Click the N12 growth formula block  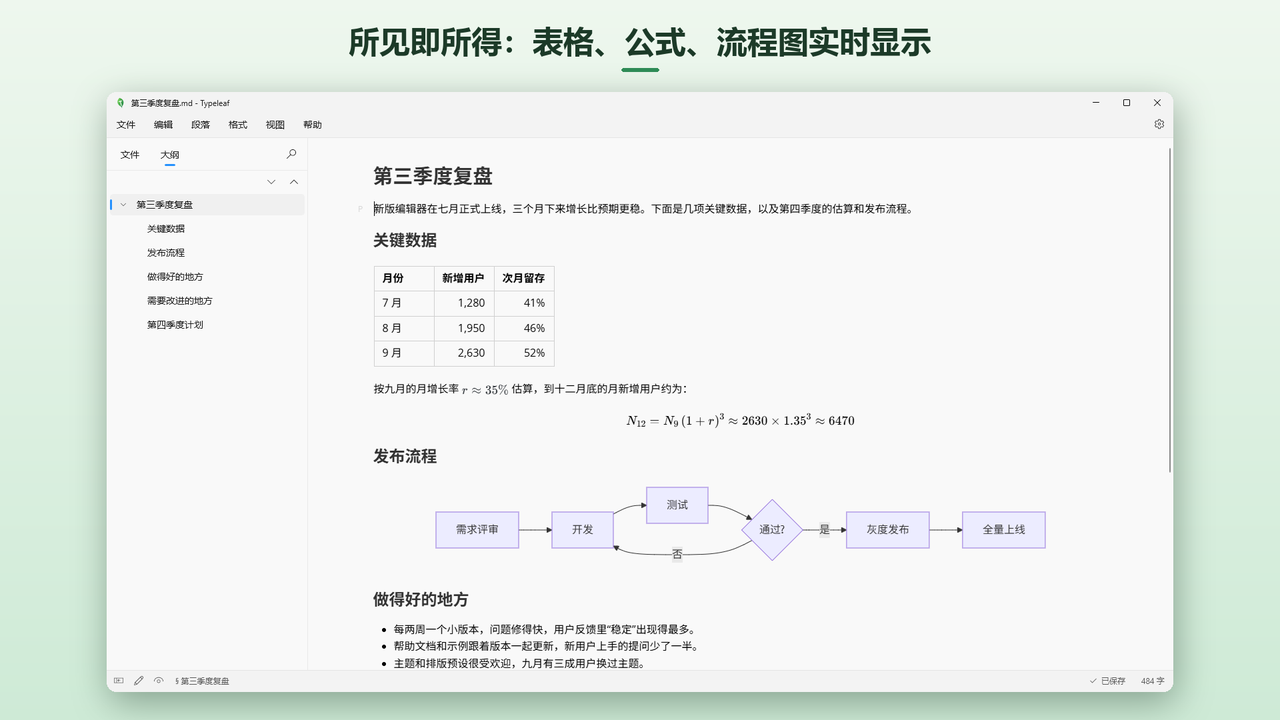(x=740, y=420)
